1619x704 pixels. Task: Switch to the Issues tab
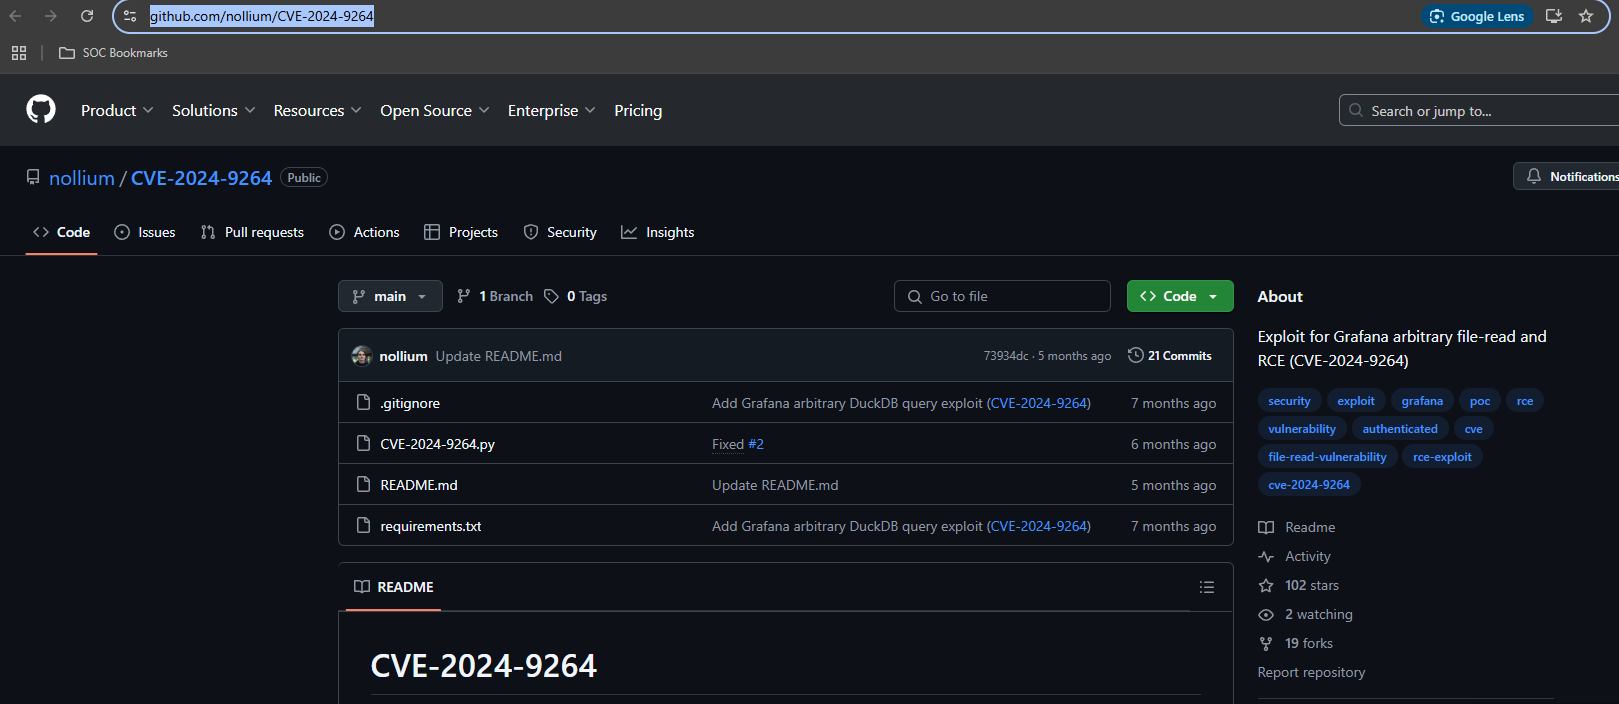click(145, 232)
